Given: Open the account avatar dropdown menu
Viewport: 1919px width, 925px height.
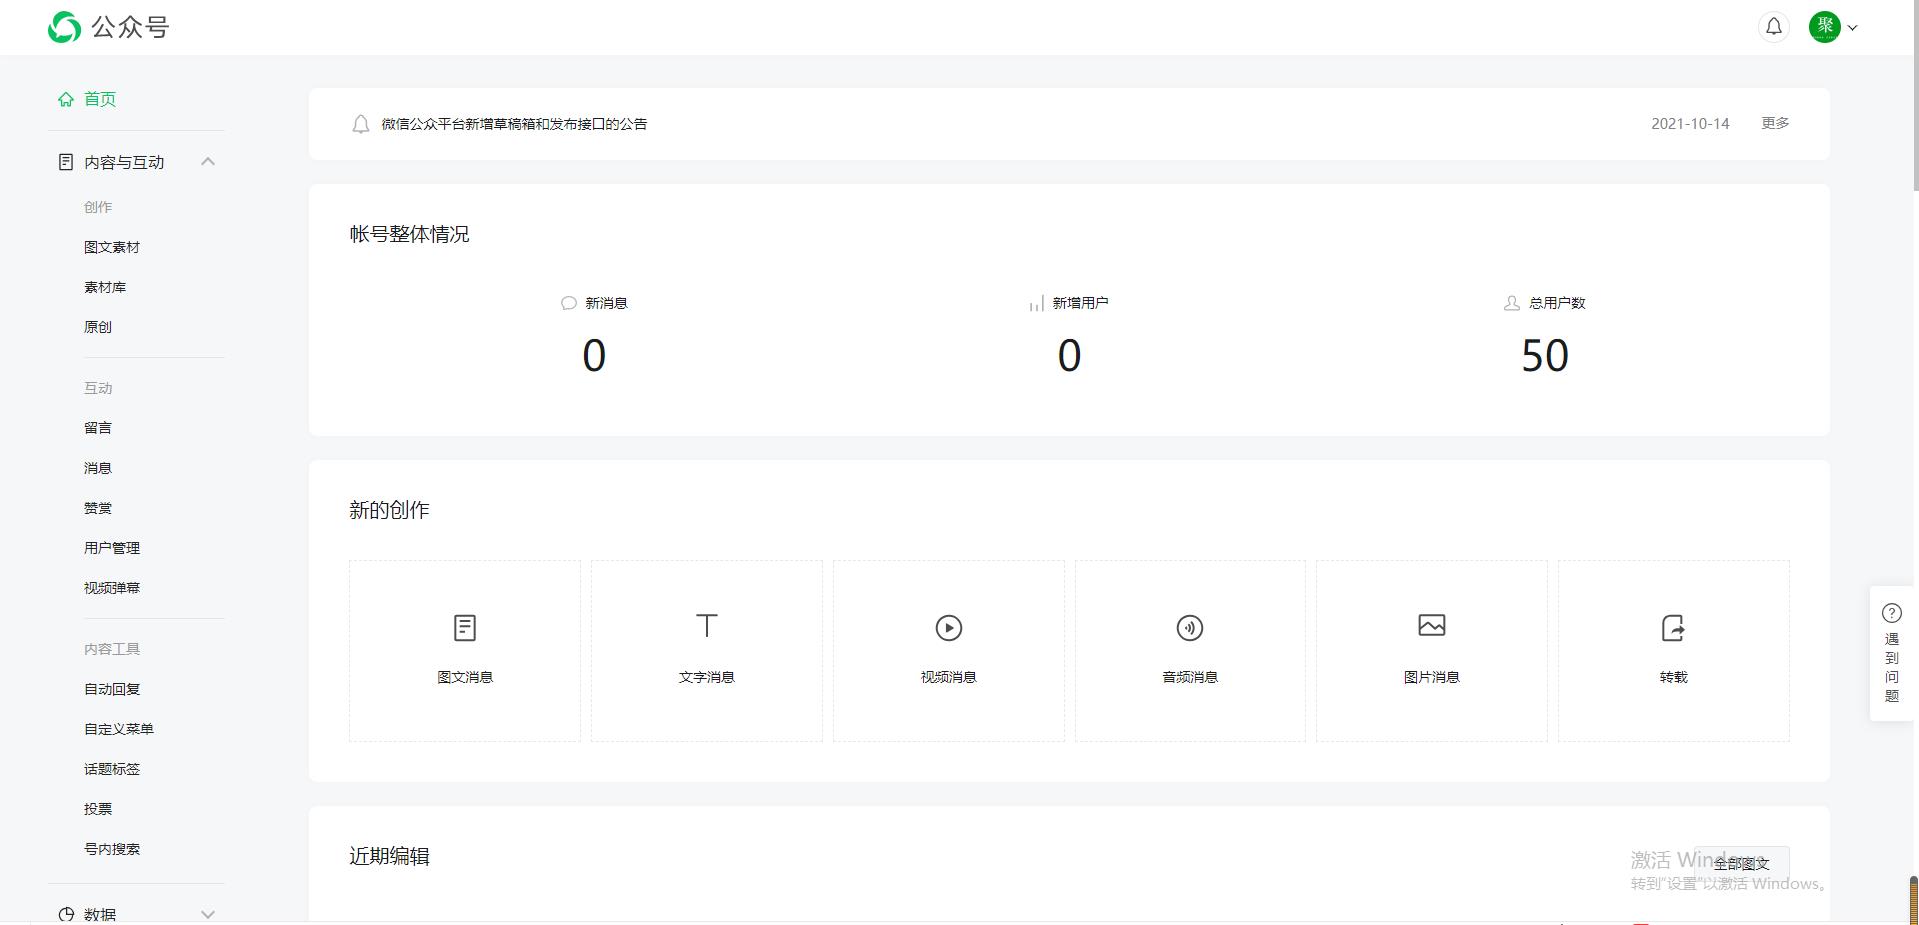Looking at the screenshot, I should pos(1833,27).
